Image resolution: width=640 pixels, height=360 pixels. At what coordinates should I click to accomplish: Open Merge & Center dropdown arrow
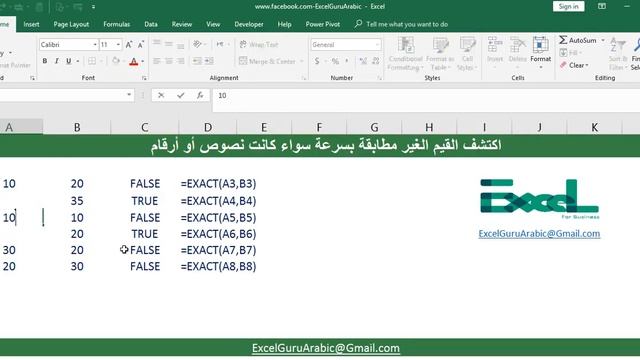pyautogui.click(x=302, y=61)
